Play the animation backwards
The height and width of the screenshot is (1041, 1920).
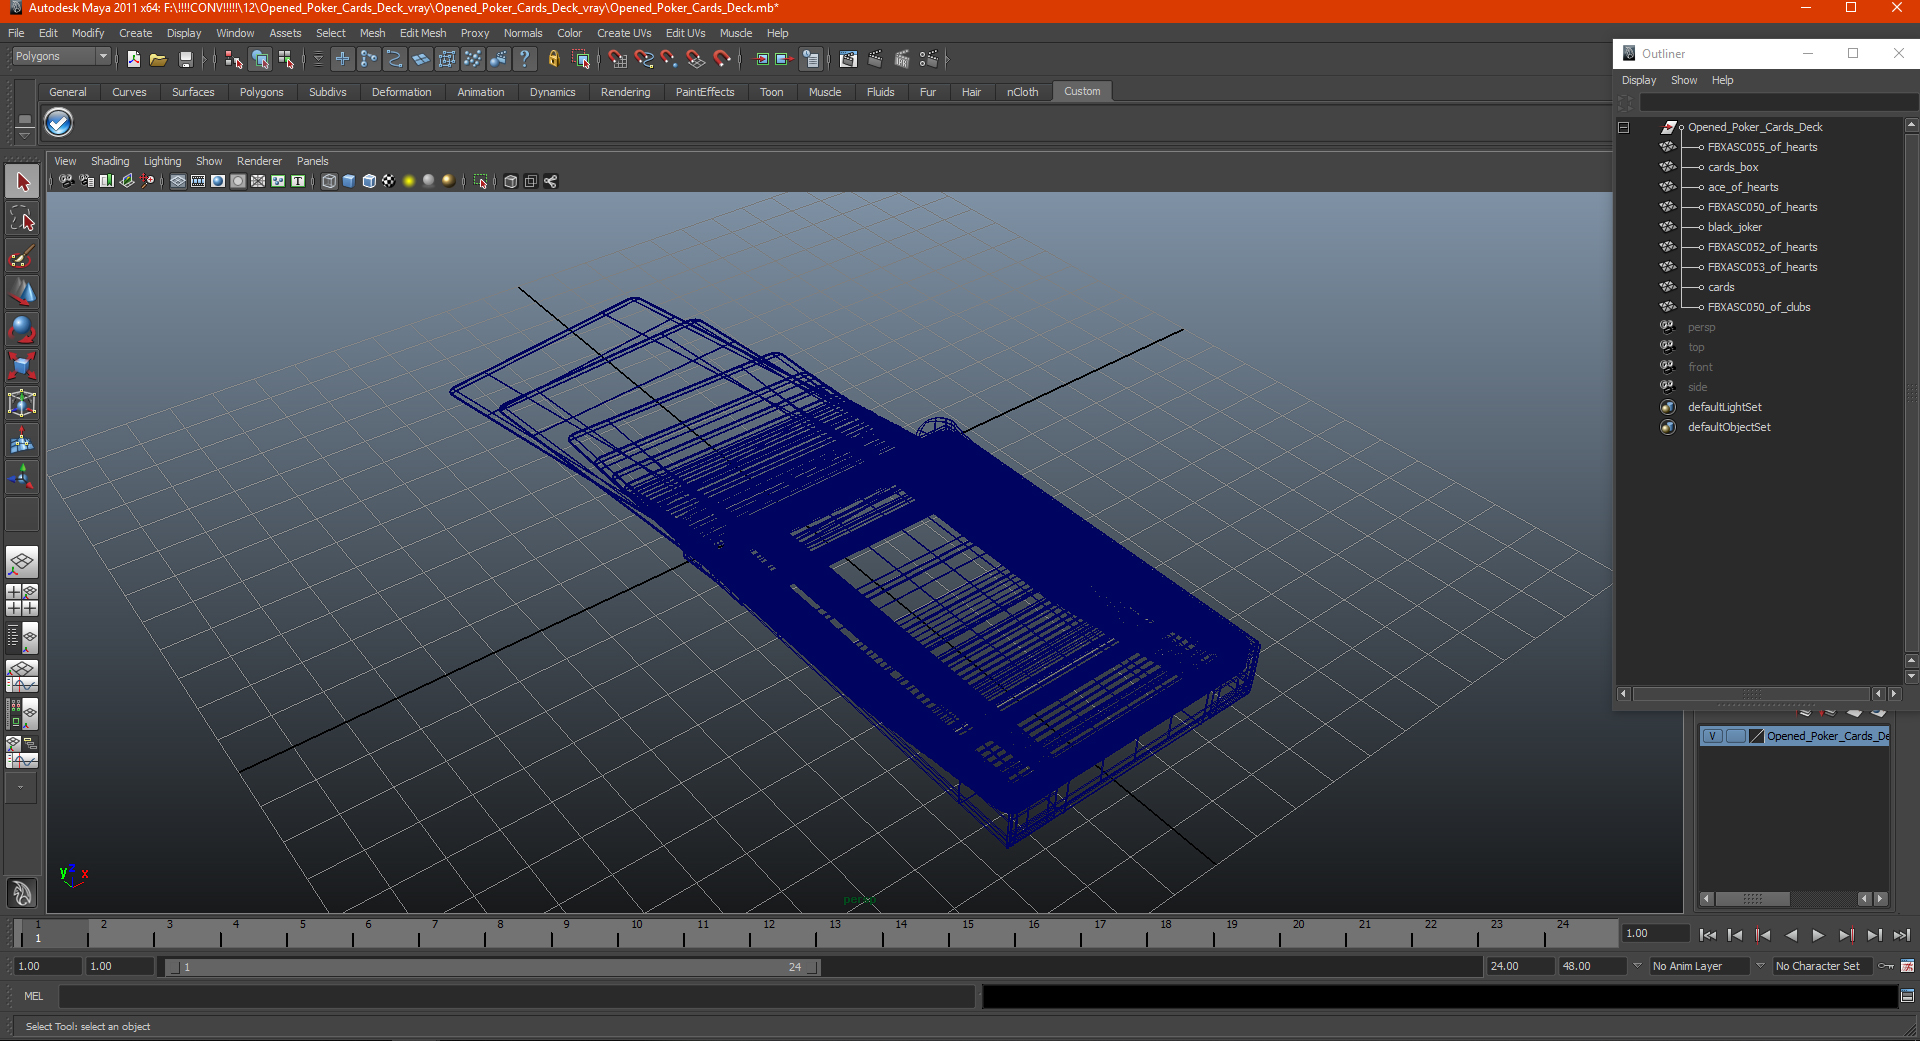pyautogui.click(x=1791, y=935)
